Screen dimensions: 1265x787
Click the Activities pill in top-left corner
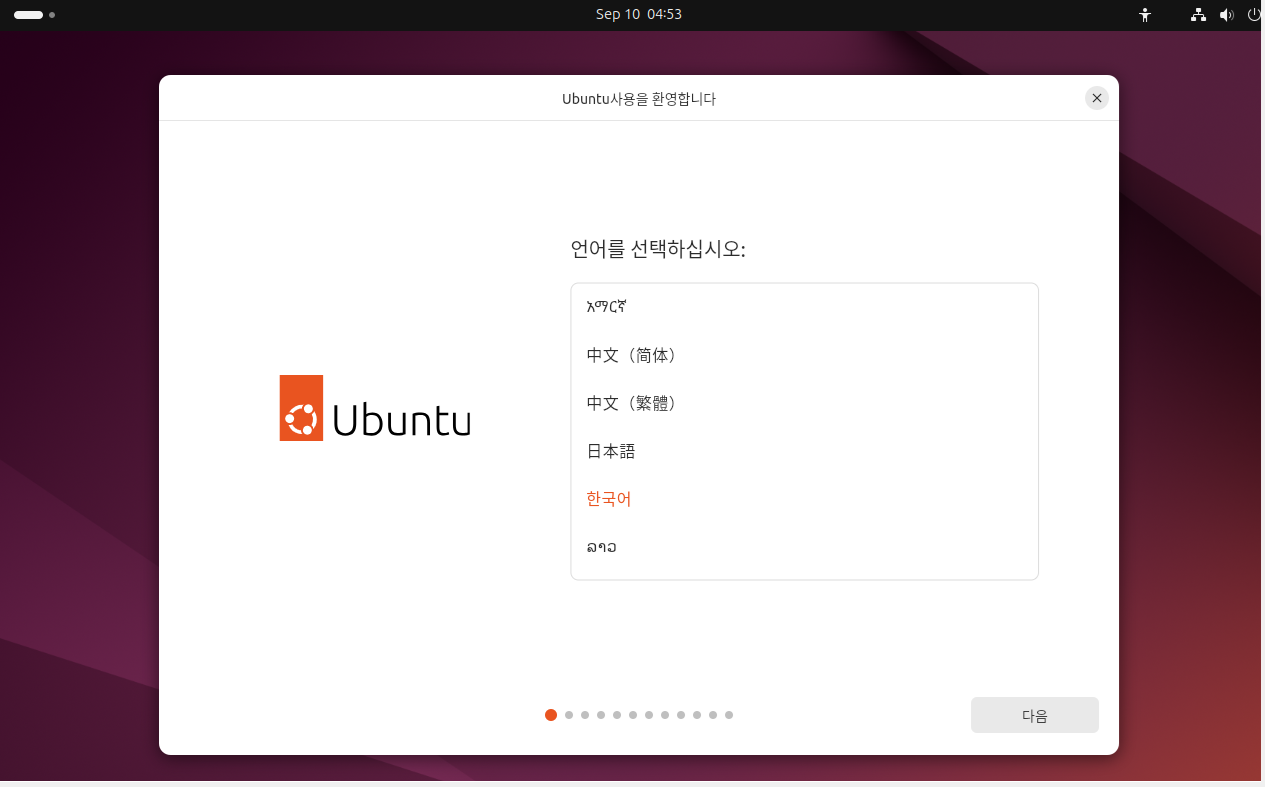(34, 15)
